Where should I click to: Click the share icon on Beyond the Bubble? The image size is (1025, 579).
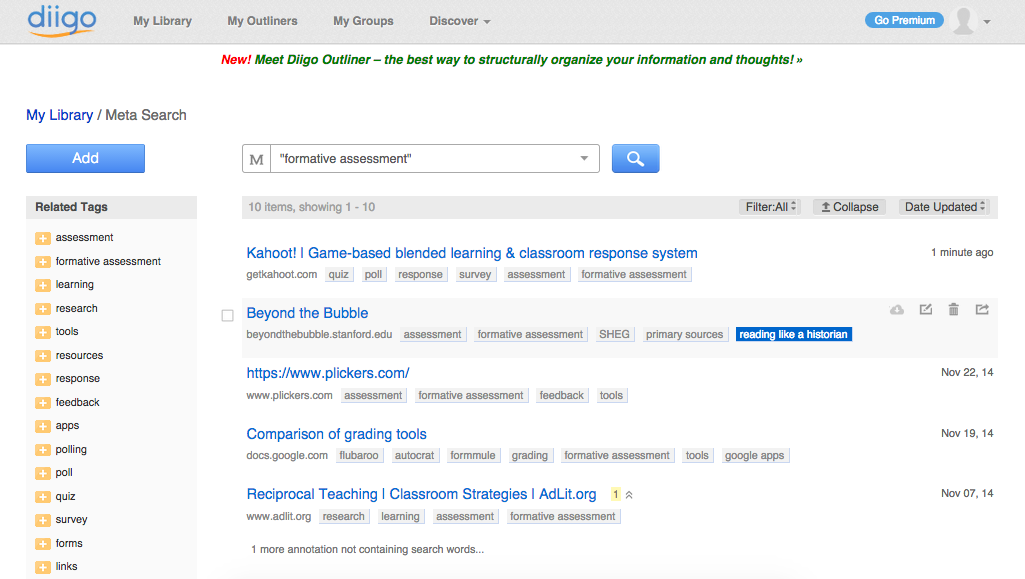[x=982, y=310]
